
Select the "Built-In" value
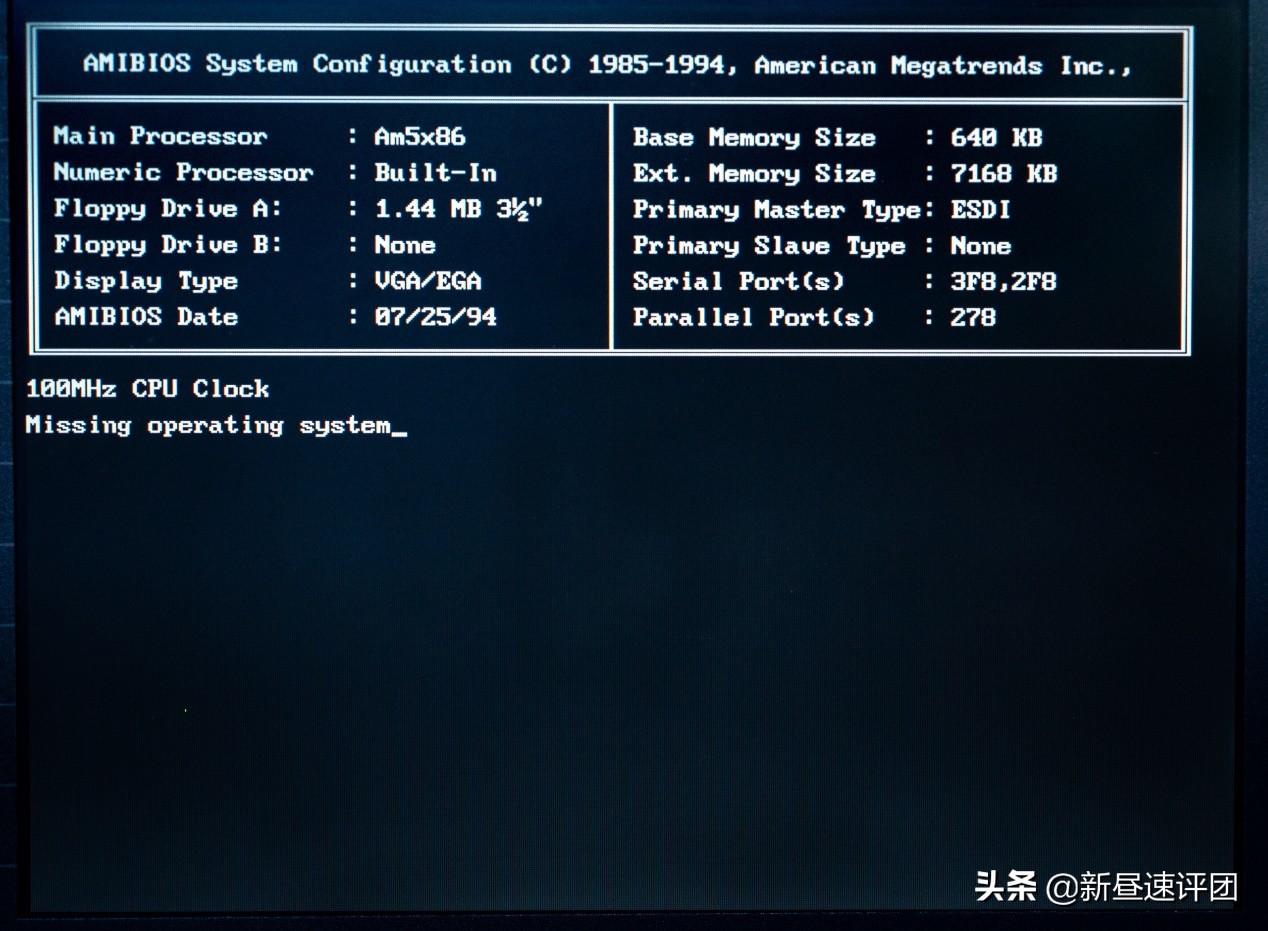pyautogui.click(x=435, y=172)
